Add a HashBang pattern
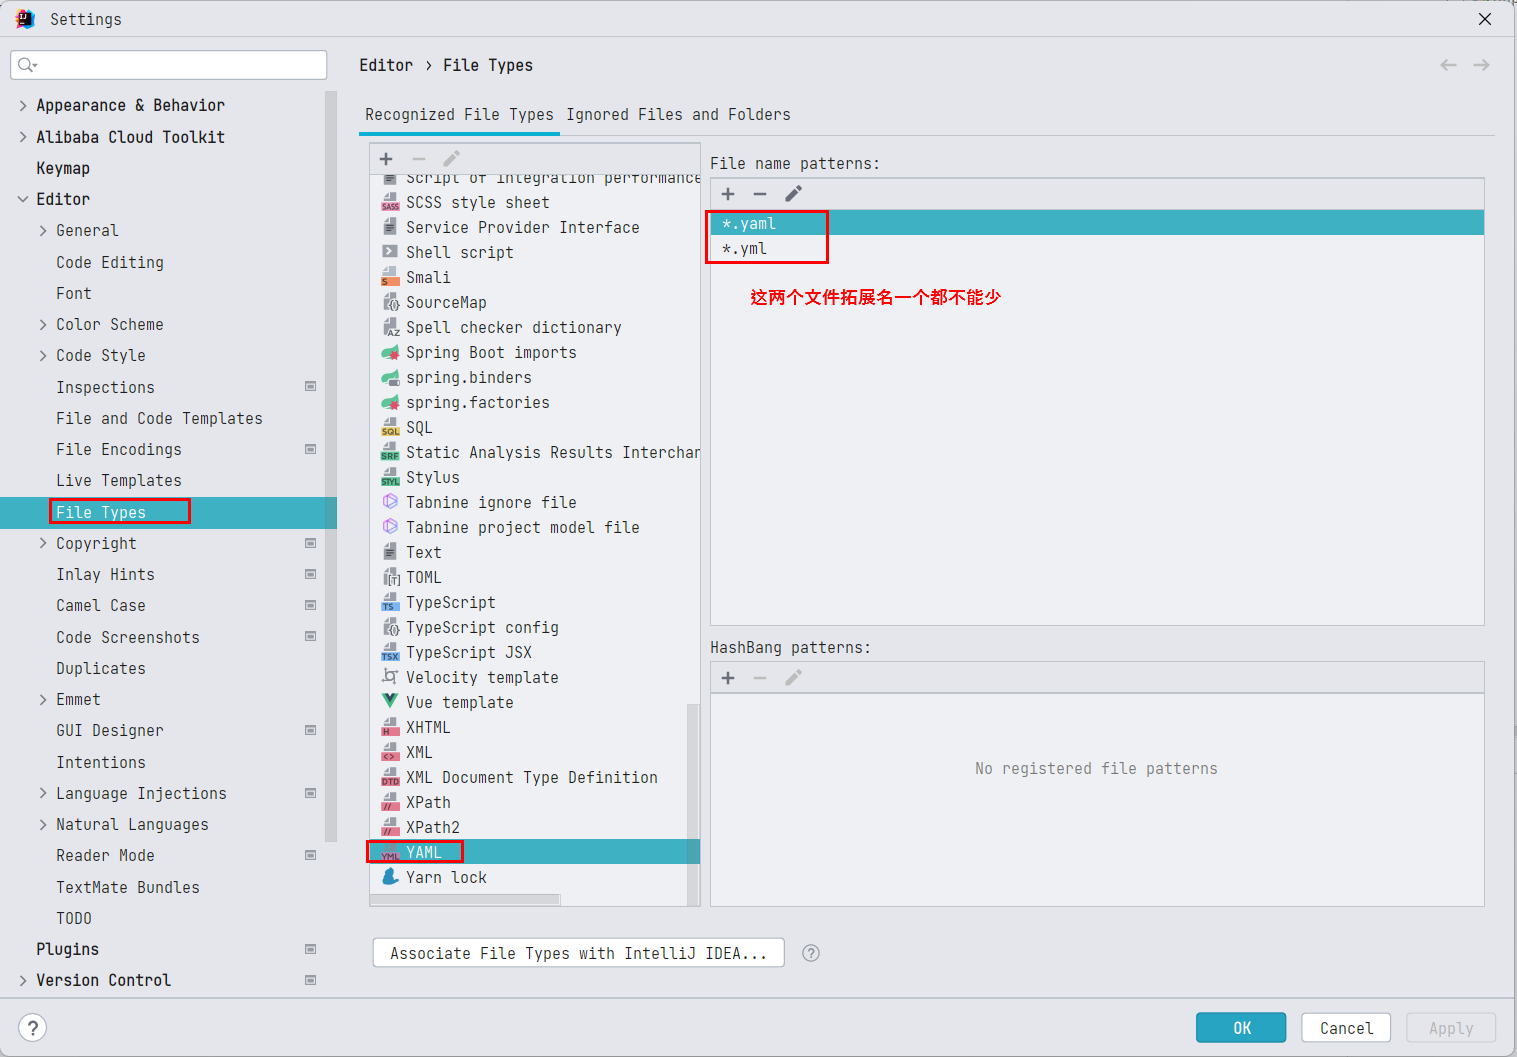1517x1057 pixels. pyautogui.click(x=728, y=678)
